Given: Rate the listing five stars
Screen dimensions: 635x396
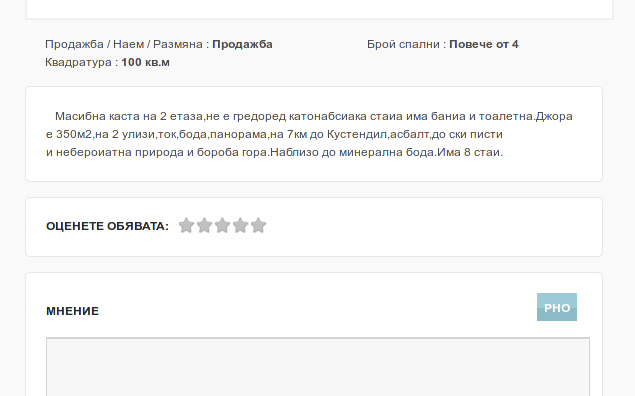Looking at the screenshot, I should click(x=258, y=226).
